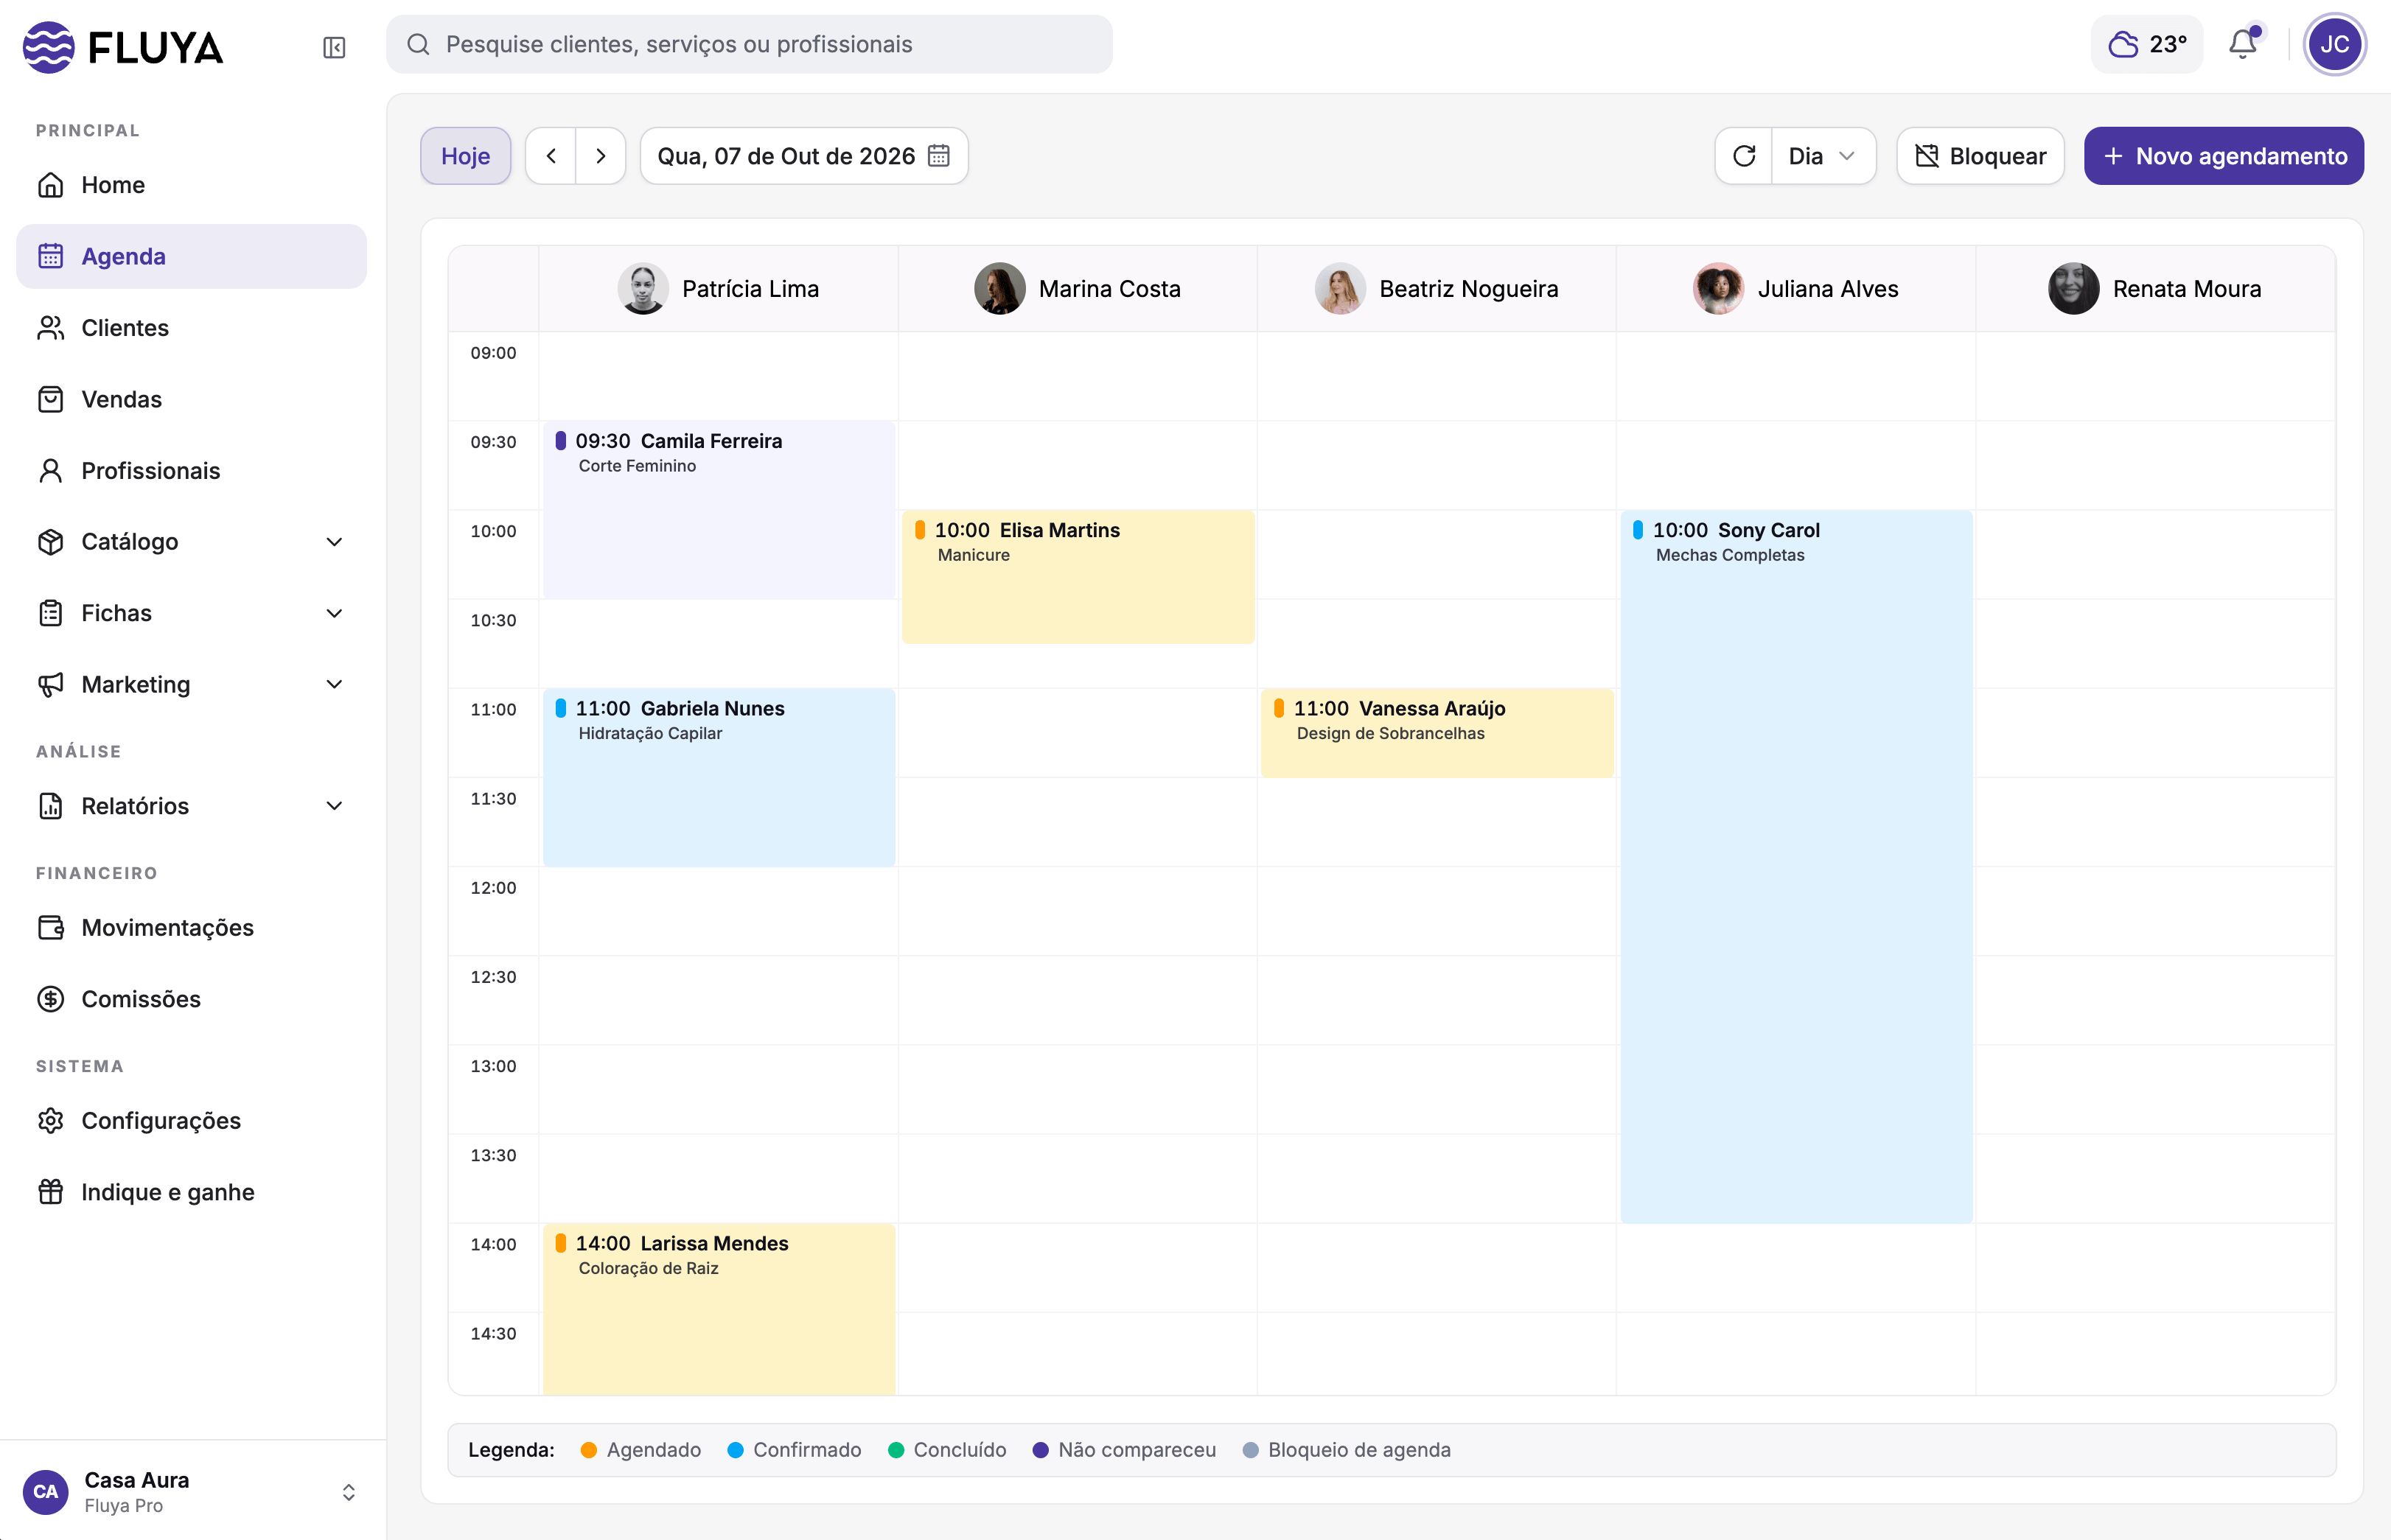Click Juliana Alves avatar
Viewport: 2391px width, 1540px height.
point(1719,289)
